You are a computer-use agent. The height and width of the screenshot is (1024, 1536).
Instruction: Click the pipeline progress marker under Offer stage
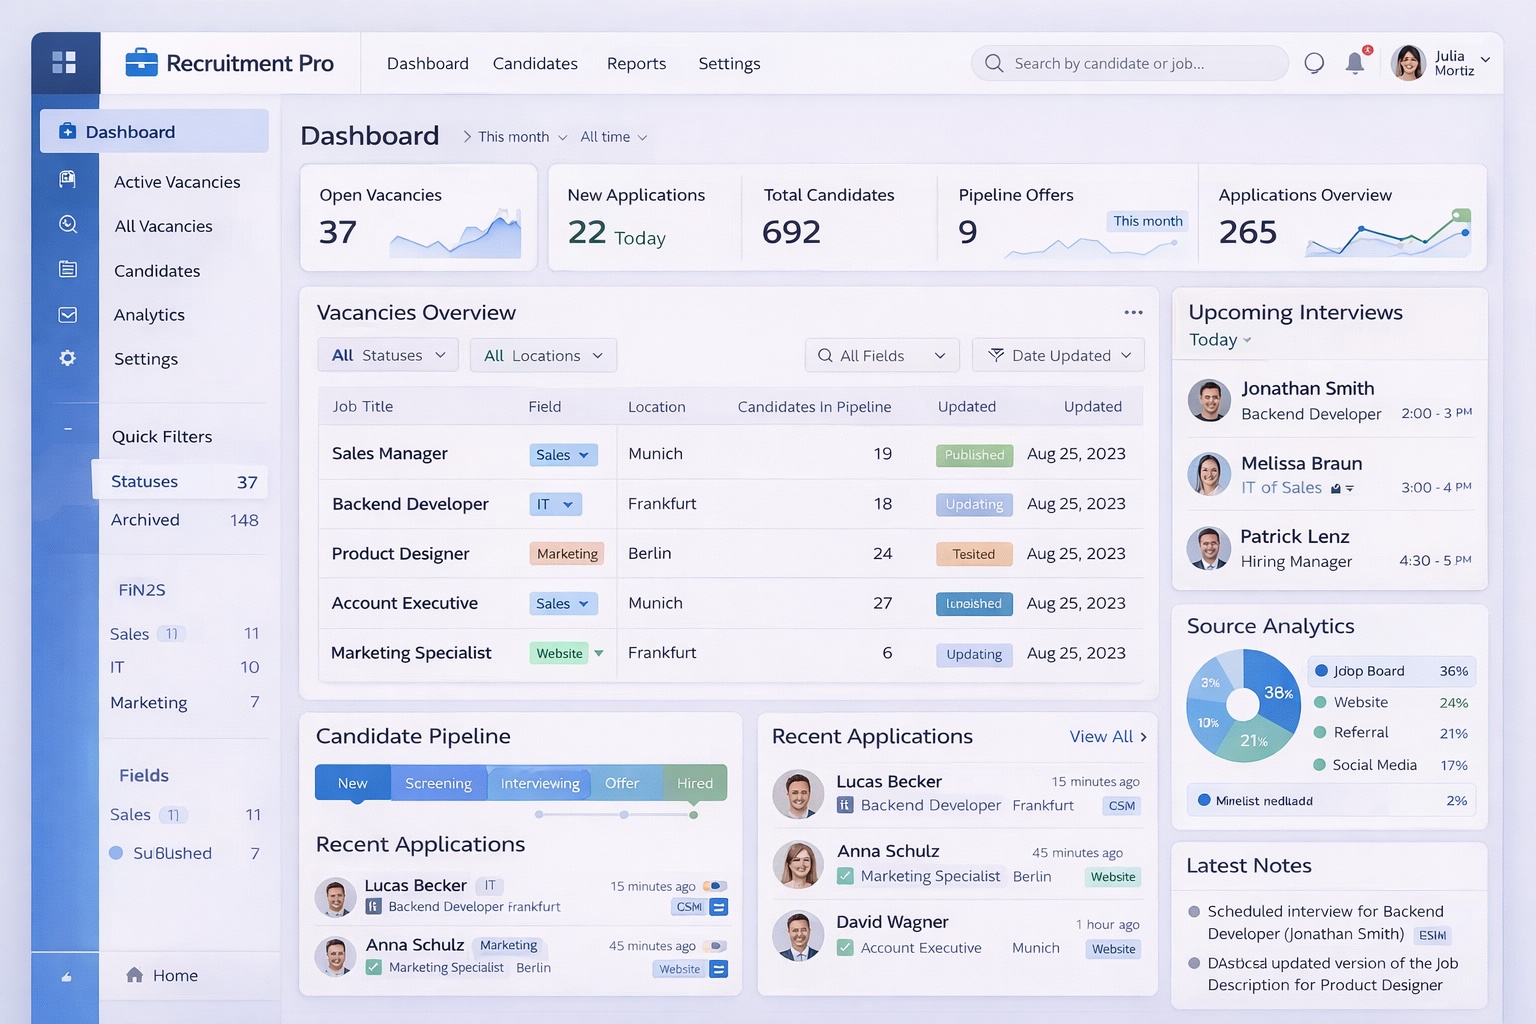click(x=624, y=815)
